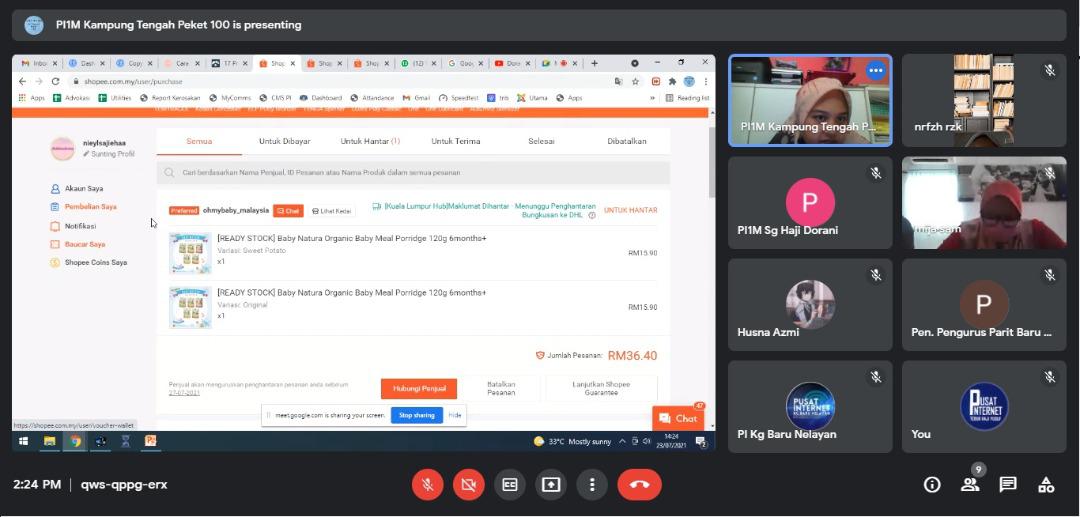
Task: Open PowerPoint in shared taskbar
Action: (x=150, y=441)
